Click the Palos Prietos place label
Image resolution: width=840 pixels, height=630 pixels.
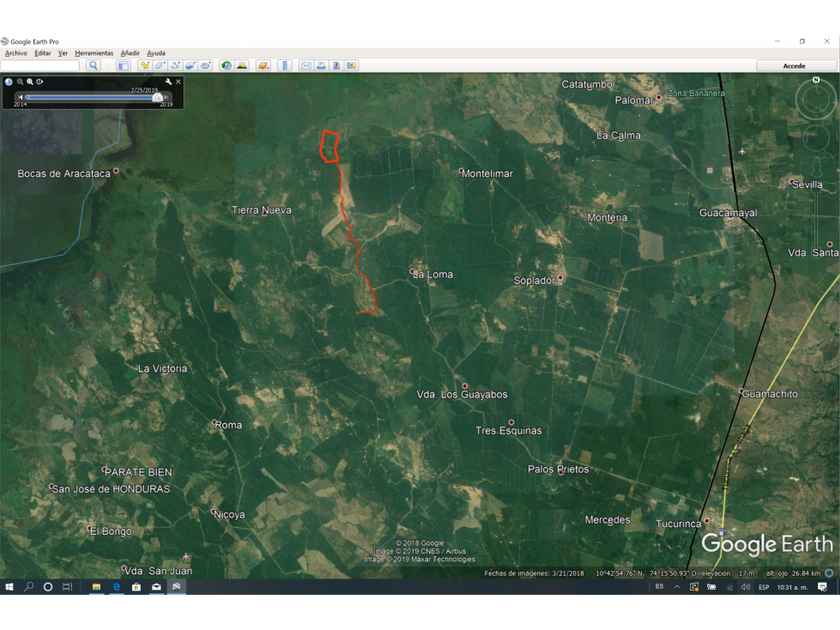558,469
